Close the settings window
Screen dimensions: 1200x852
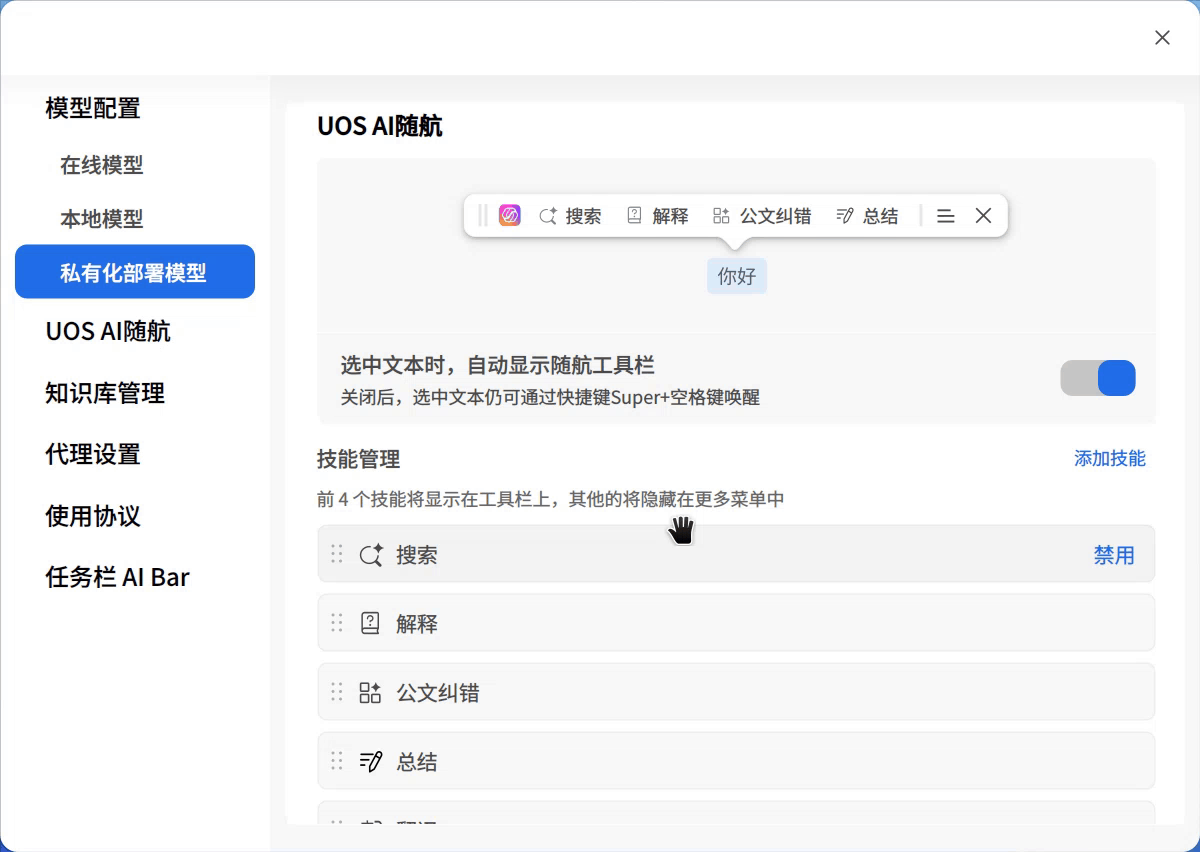[x=1162, y=38]
